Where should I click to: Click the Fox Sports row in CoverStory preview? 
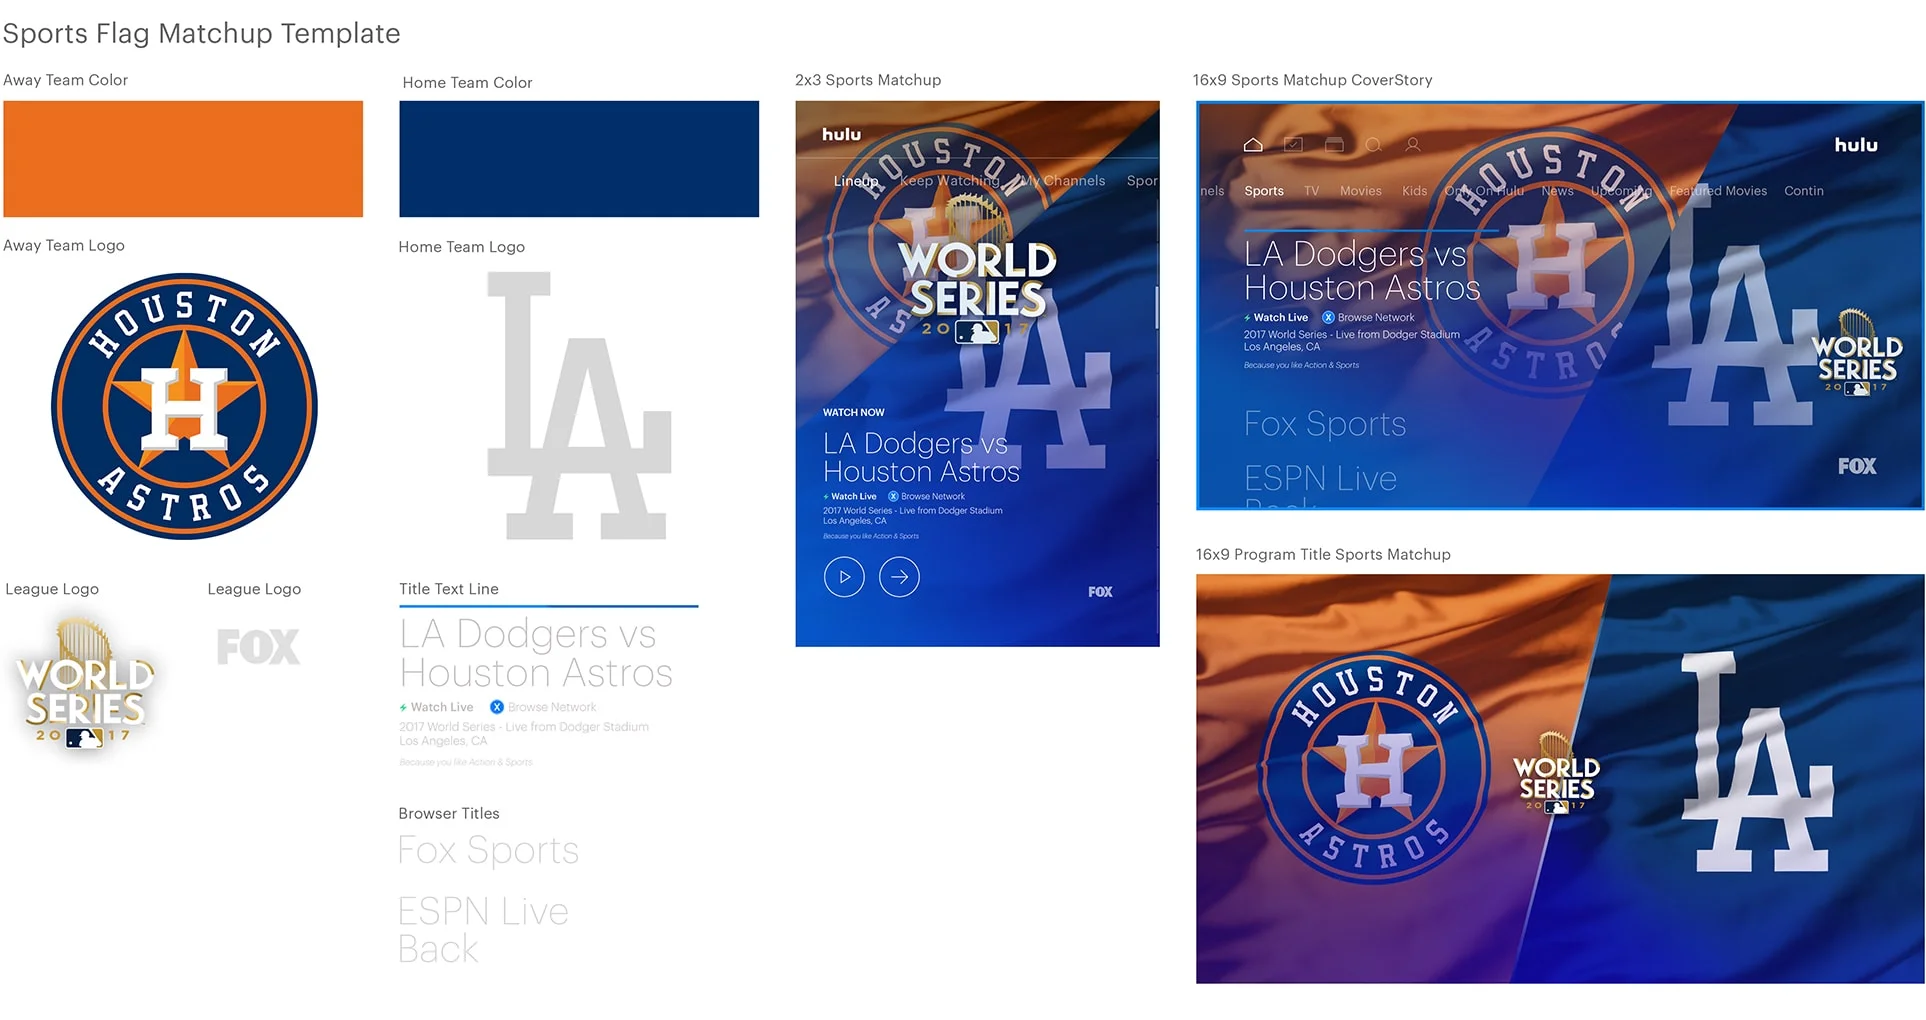tap(1325, 424)
